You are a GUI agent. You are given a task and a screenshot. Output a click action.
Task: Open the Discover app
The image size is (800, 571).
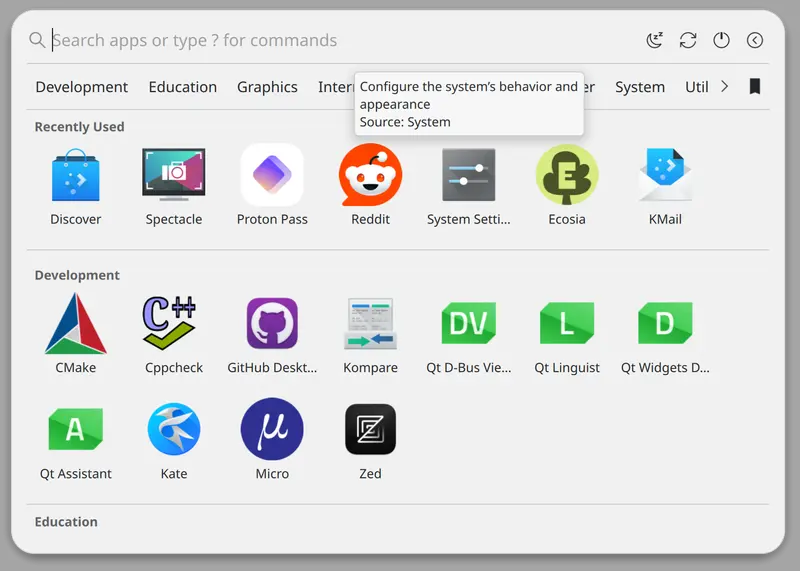(x=76, y=187)
